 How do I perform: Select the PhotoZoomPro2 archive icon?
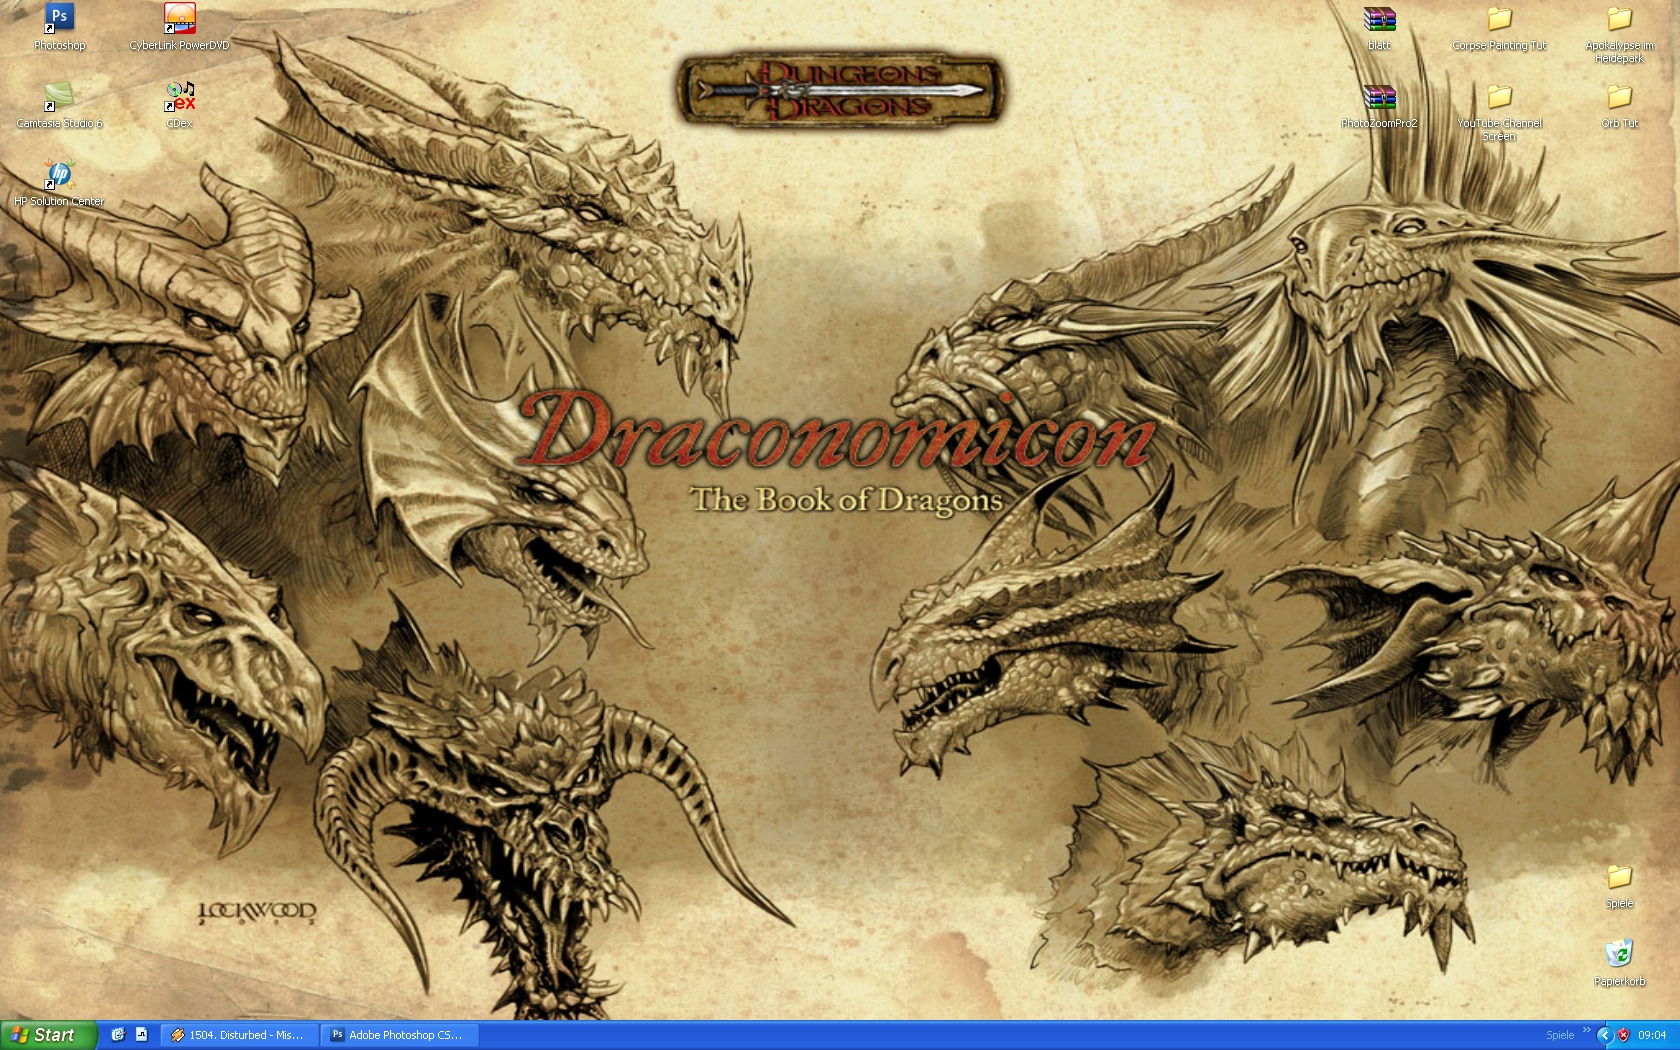(x=1379, y=105)
